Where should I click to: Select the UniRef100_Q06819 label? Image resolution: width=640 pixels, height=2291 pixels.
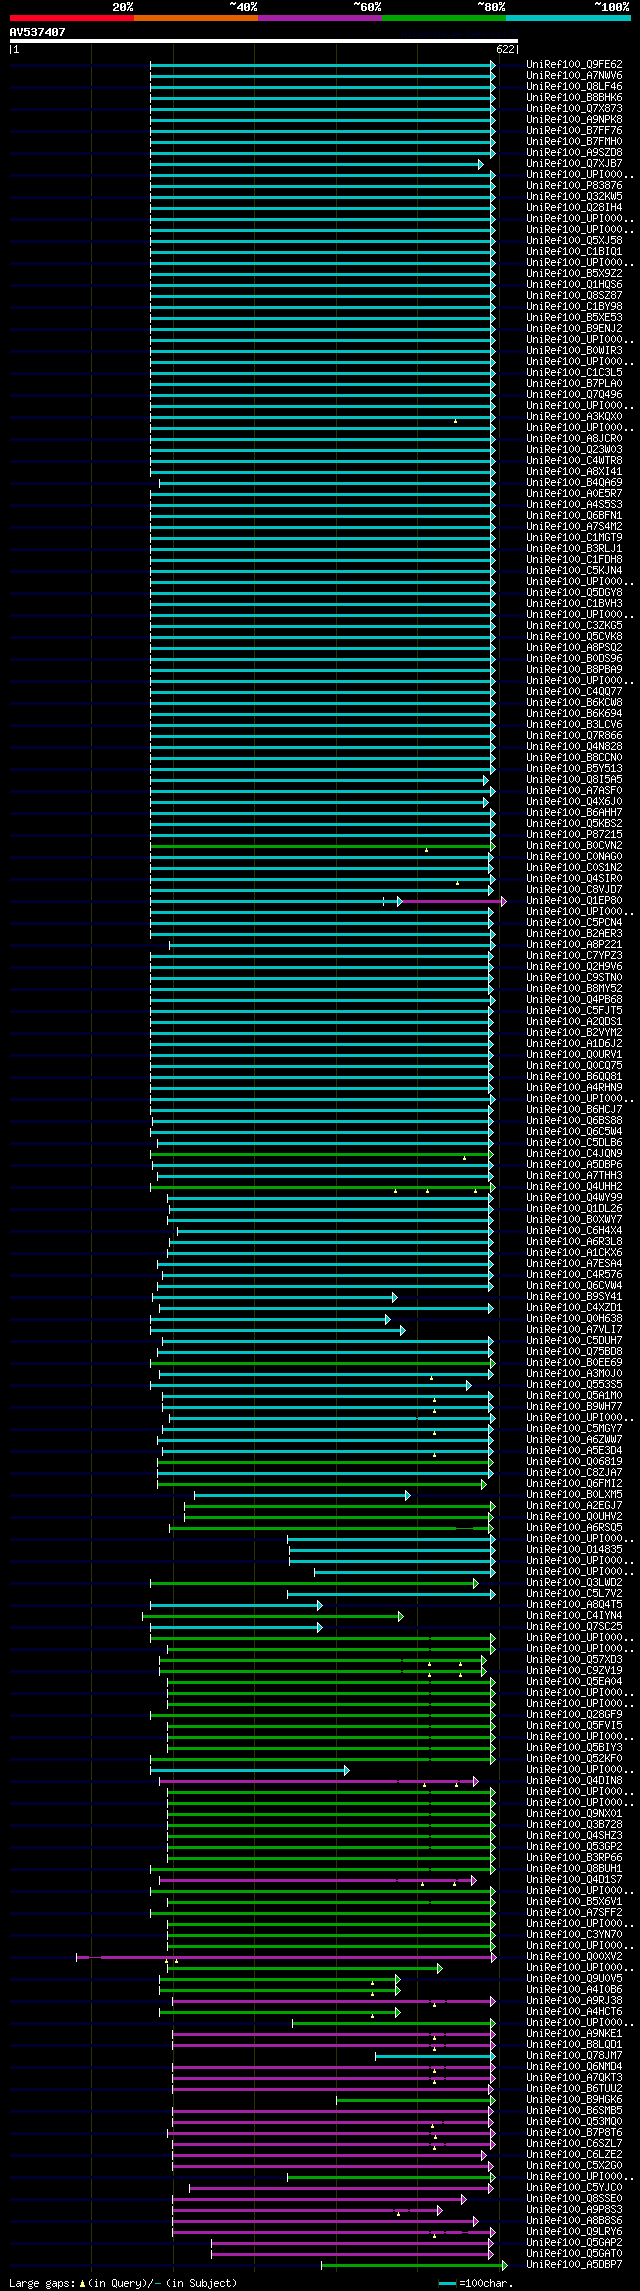(x=574, y=1462)
